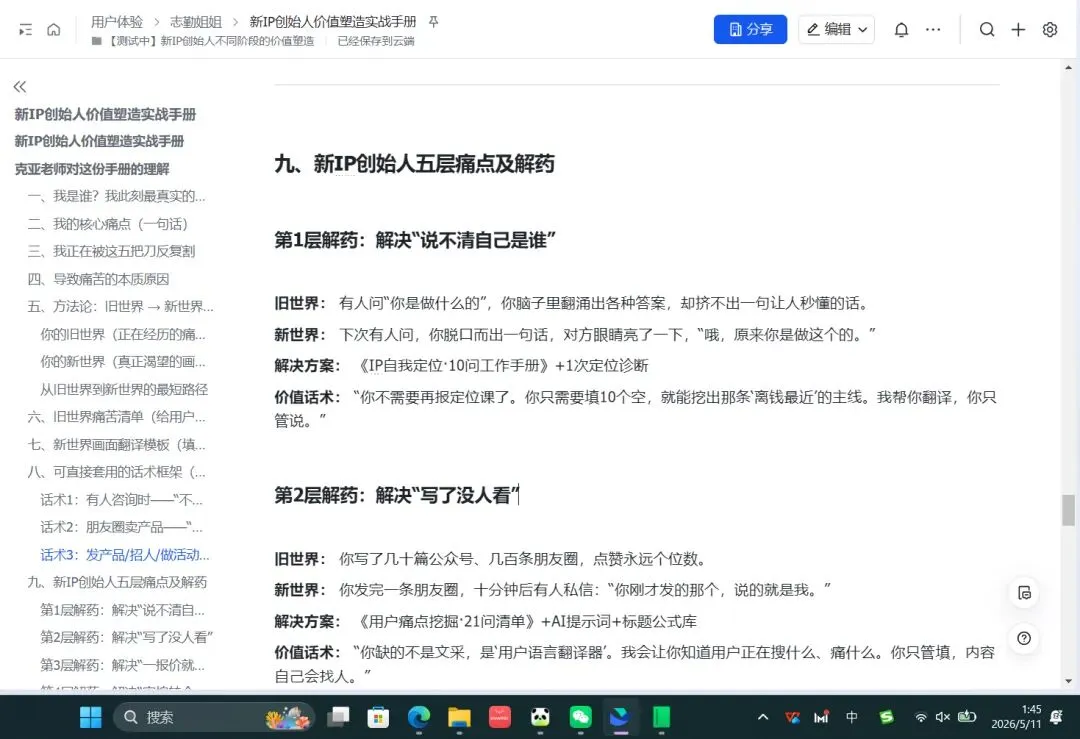This screenshot has width=1080, height=739.
Task: Open the 编辑 mode dropdown
Action: click(836, 30)
